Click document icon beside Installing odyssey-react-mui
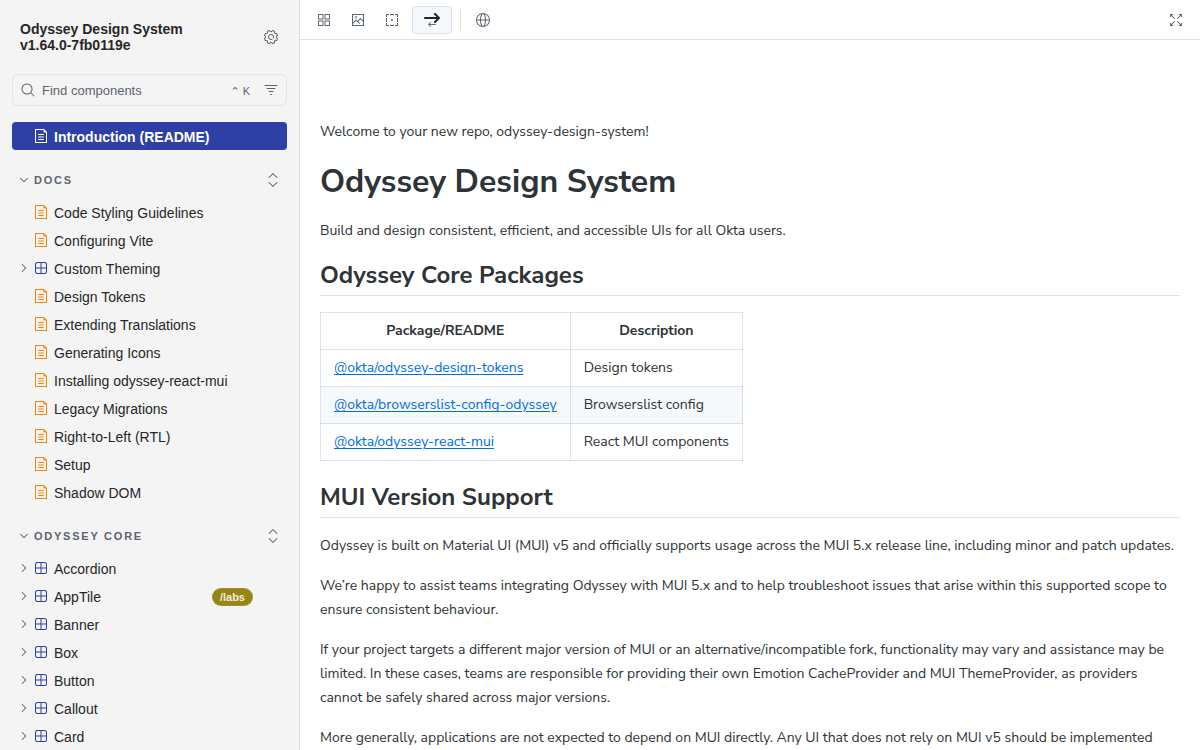The width and height of the screenshot is (1200, 750). click(41, 381)
